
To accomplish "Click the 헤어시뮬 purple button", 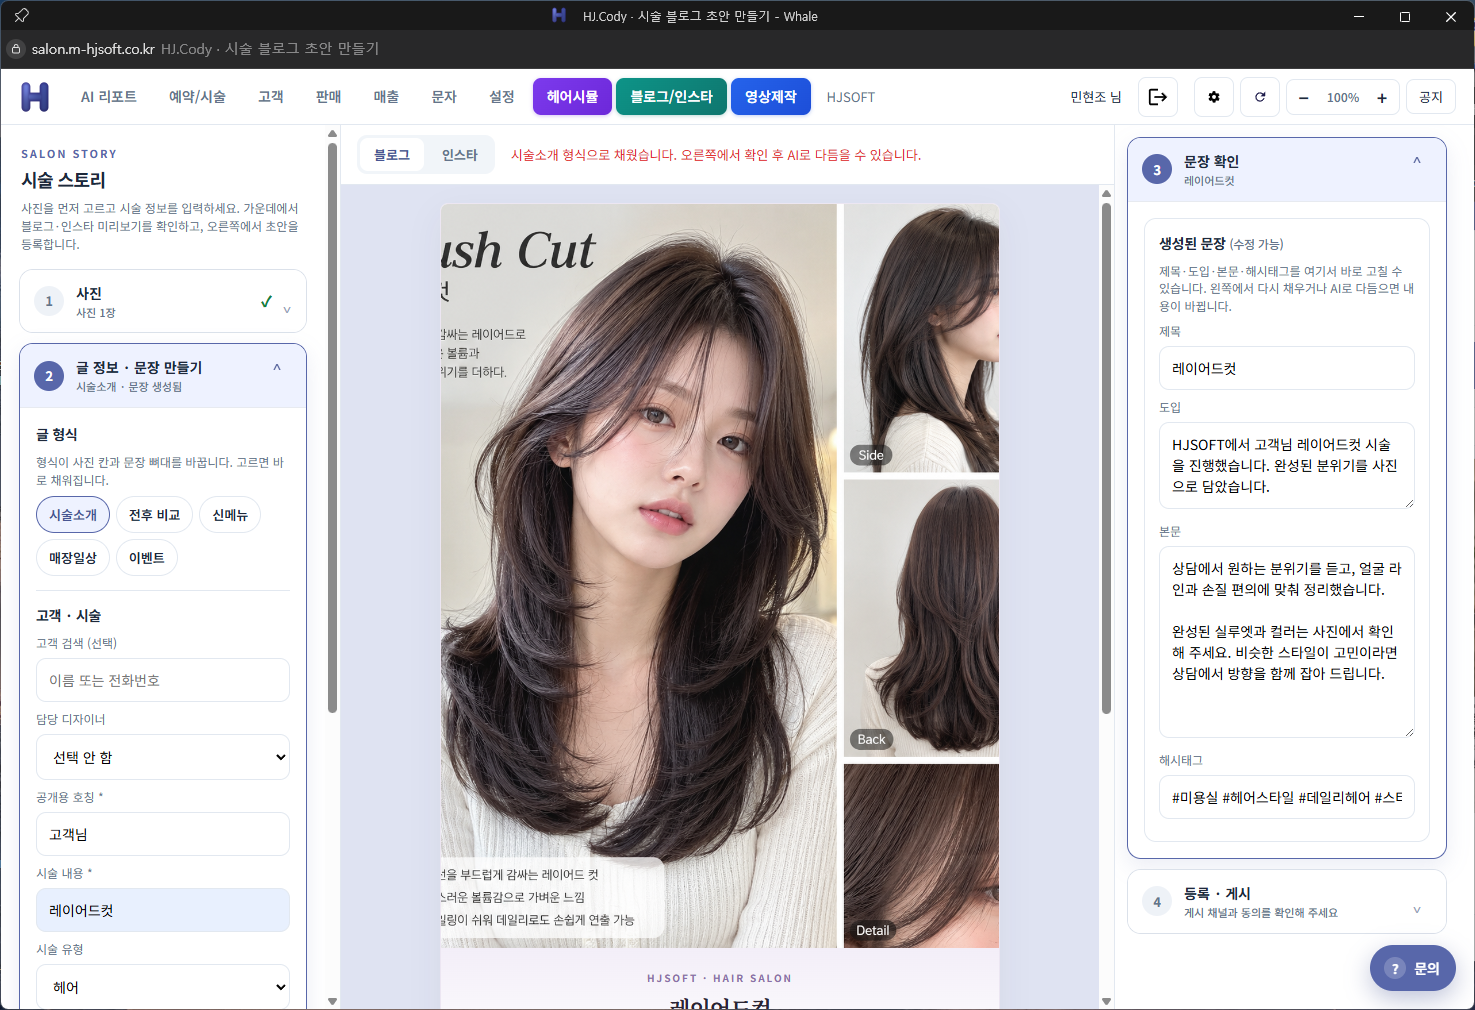I will coord(572,97).
